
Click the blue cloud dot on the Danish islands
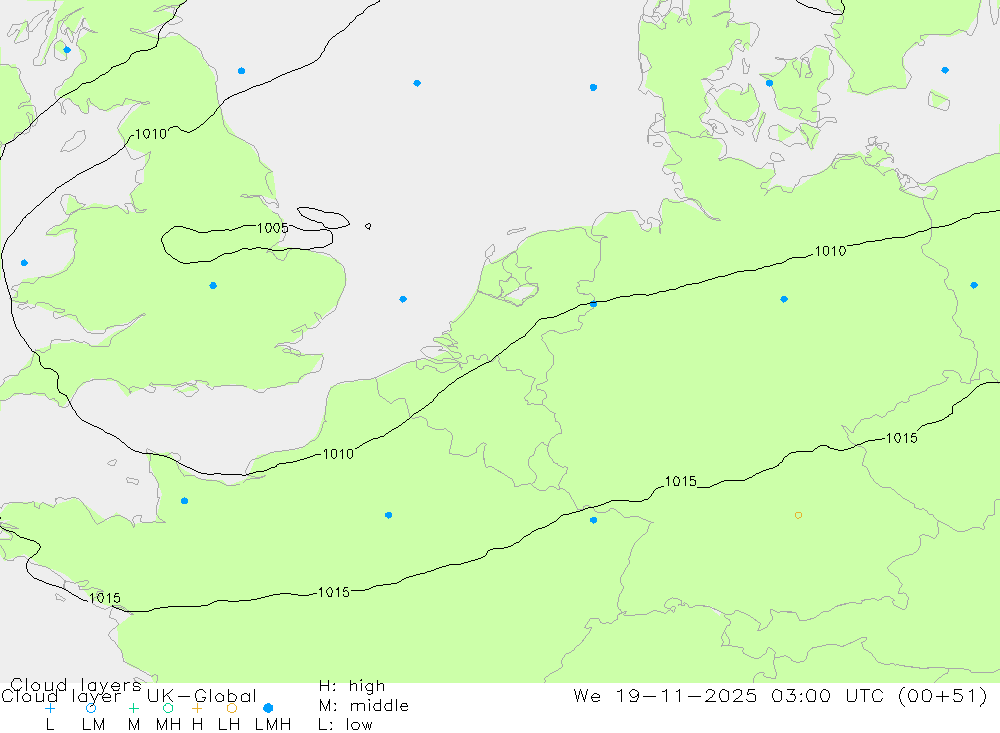point(770,83)
